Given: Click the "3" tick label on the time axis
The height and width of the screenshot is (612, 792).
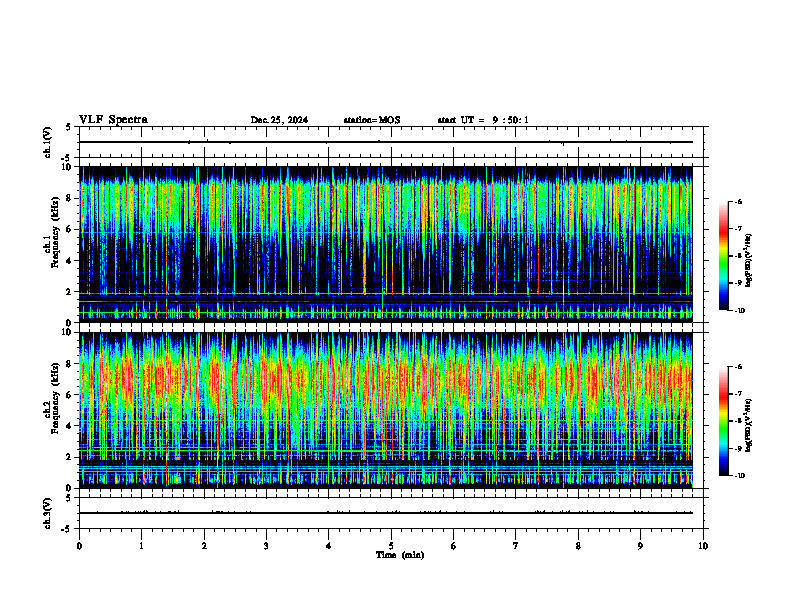Looking at the screenshot, I should coord(266,546).
